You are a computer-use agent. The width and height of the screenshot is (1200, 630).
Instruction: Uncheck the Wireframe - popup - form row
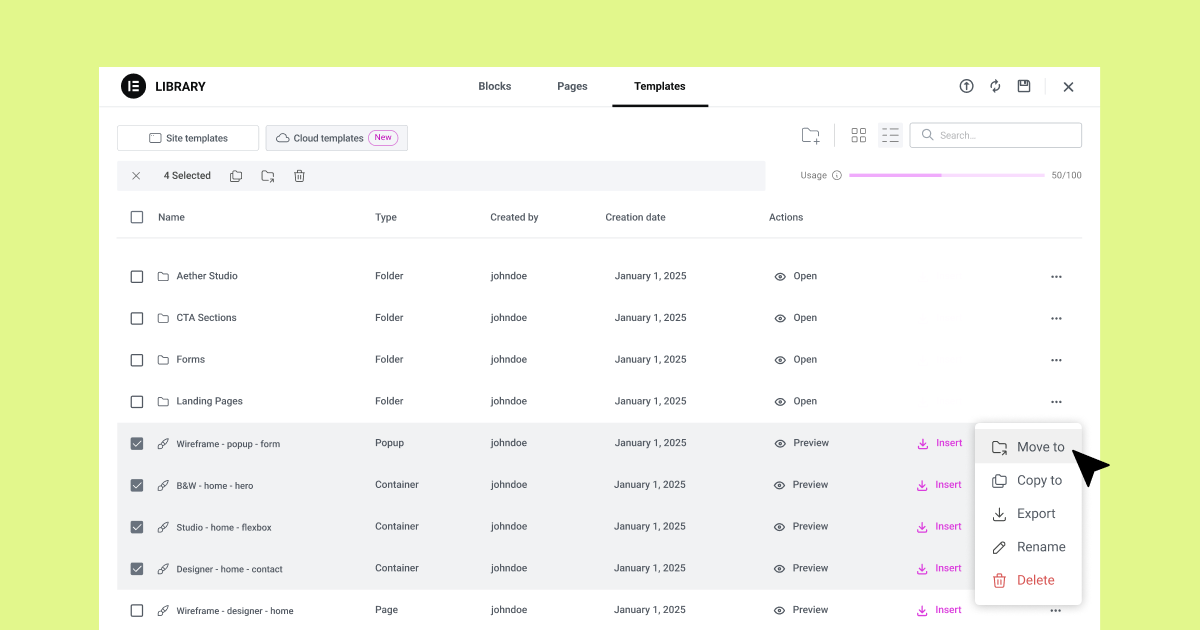click(x=137, y=443)
